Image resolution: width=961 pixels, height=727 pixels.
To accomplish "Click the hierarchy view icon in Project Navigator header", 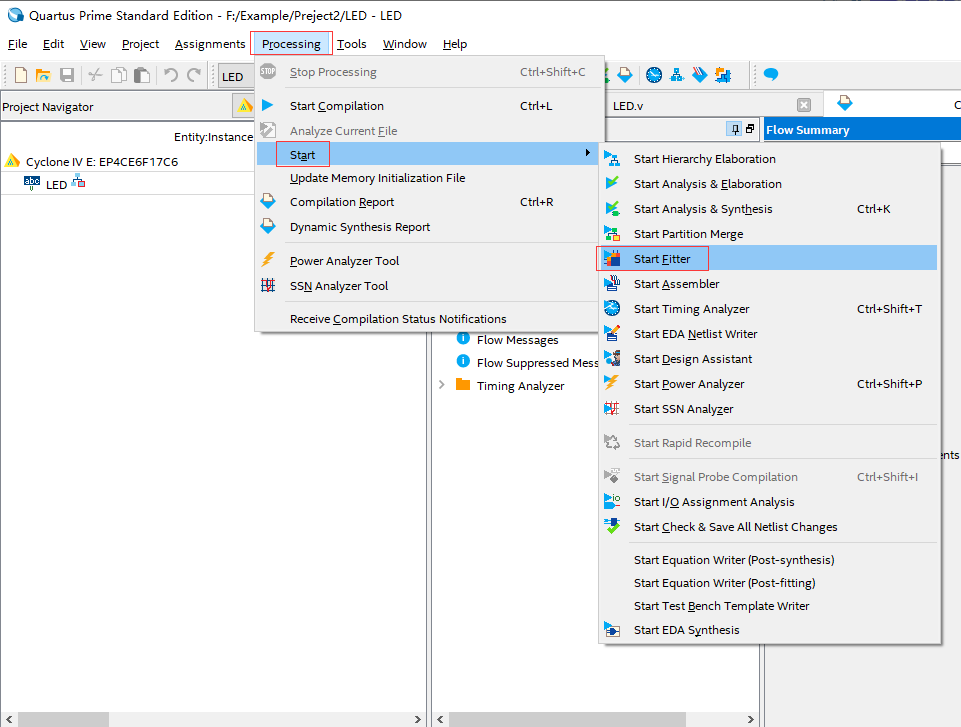I will (x=244, y=106).
